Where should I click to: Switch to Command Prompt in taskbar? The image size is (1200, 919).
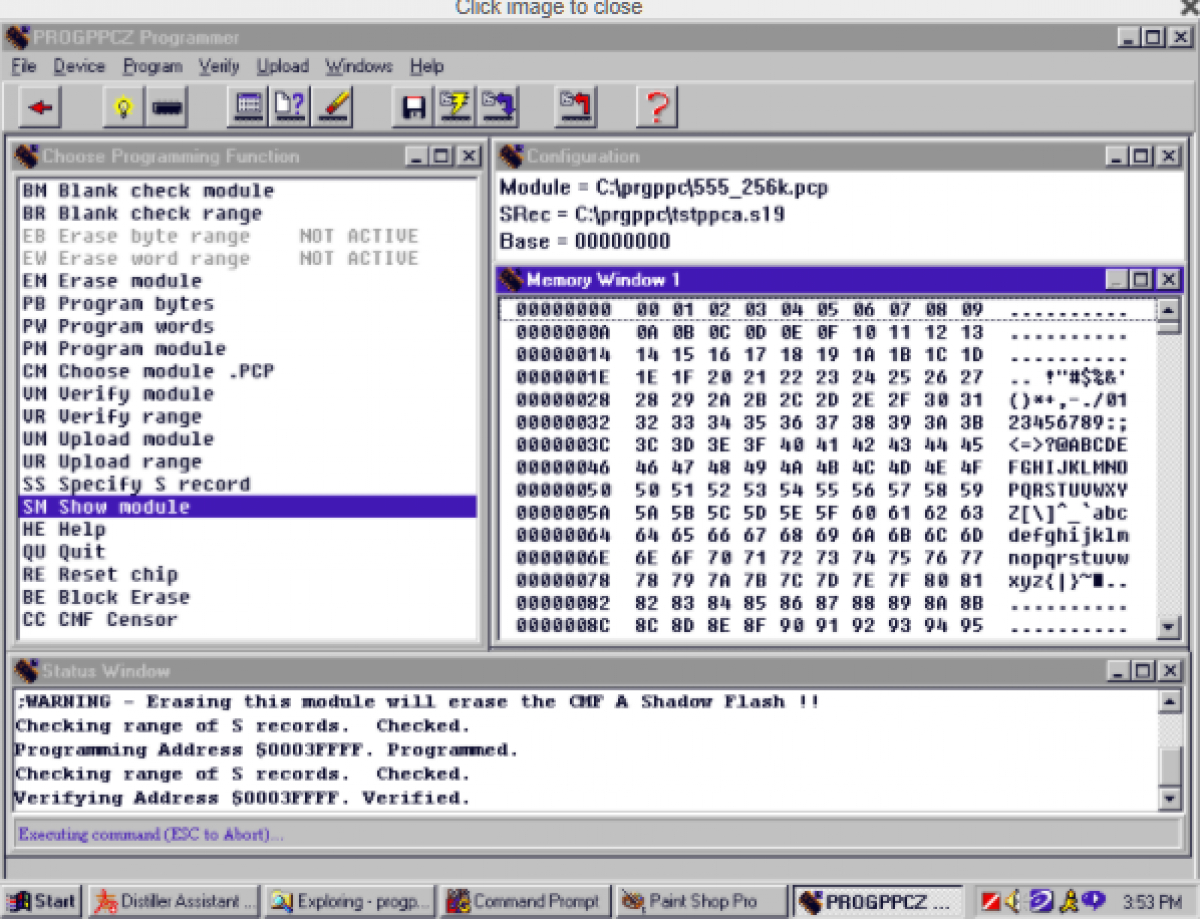[x=525, y=901]
